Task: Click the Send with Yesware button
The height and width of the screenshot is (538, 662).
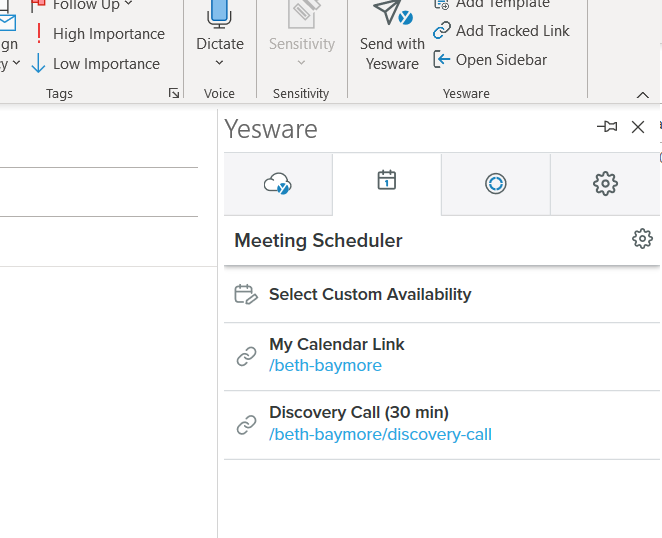Action: 392,36
